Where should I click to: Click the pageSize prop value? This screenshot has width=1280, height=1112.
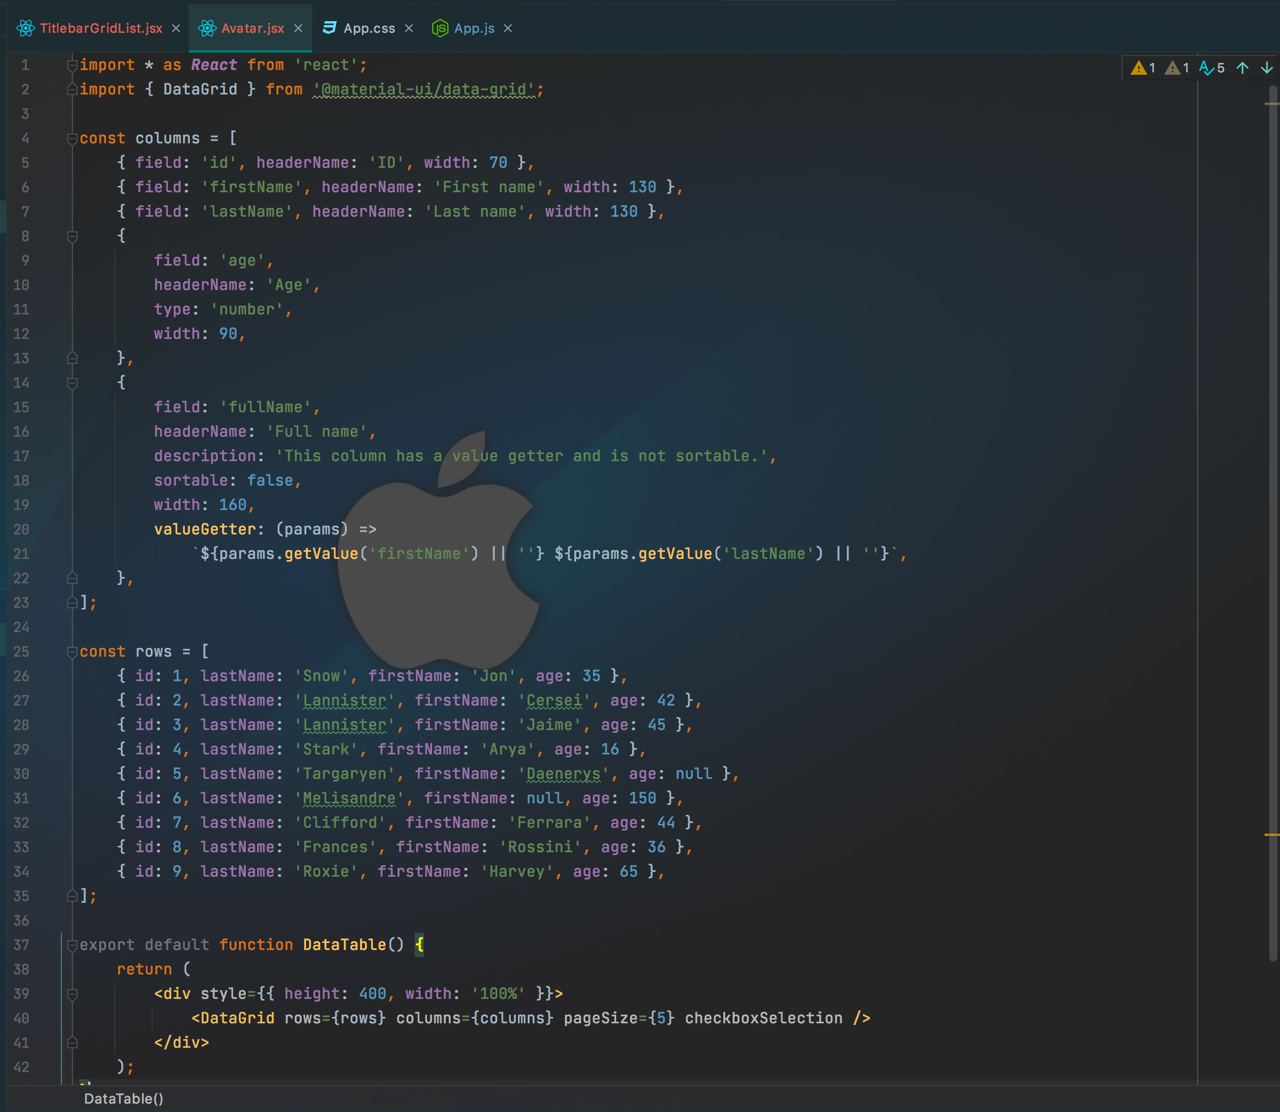pyautogui.click(x=661, y=1018)
